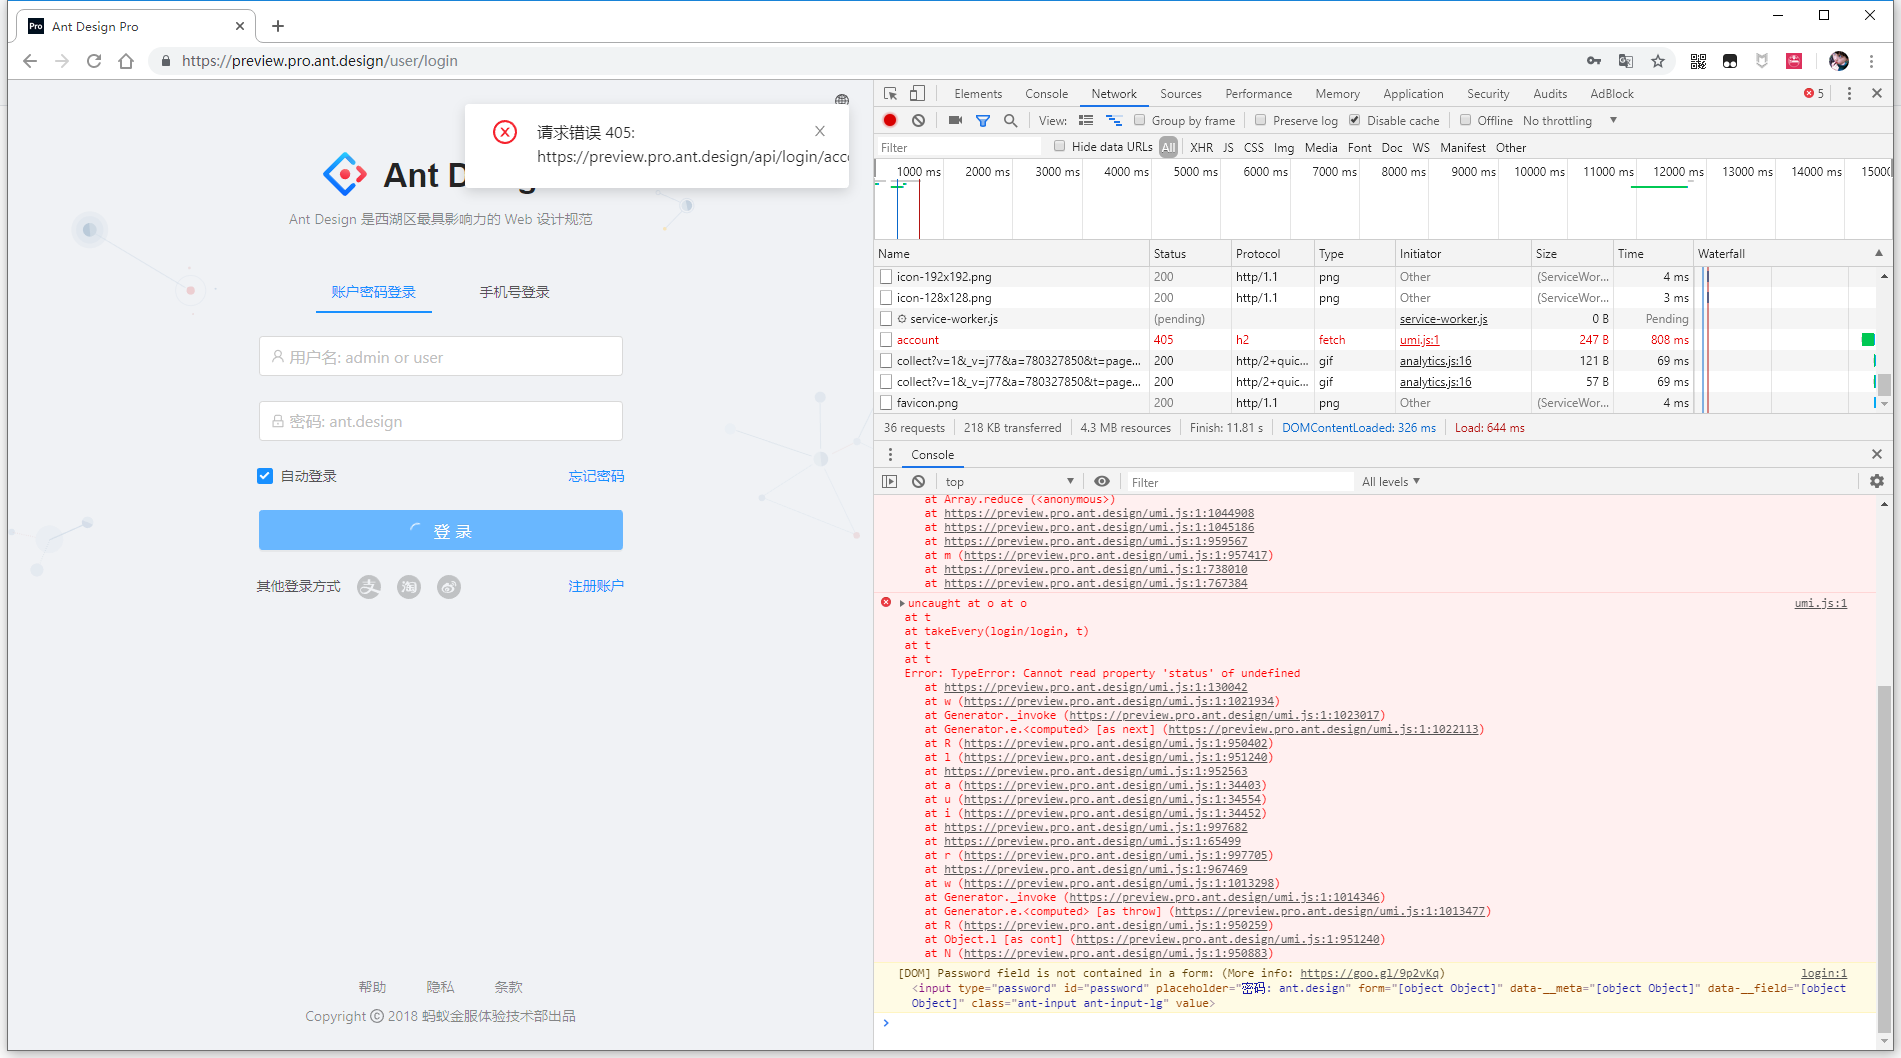Toggle the device toolbar icon in DevTools

(917, 93)
